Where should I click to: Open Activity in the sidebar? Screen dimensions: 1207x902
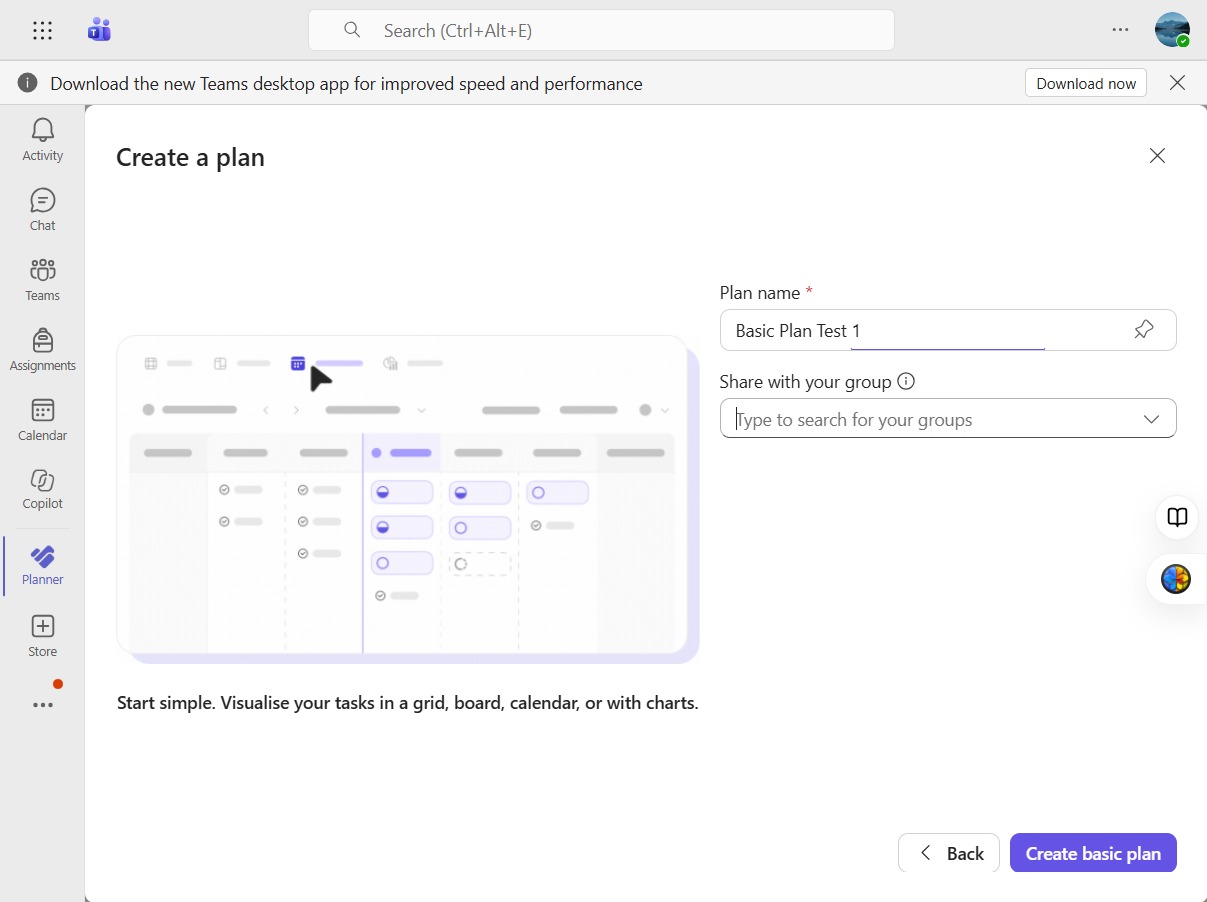point(43,139)
